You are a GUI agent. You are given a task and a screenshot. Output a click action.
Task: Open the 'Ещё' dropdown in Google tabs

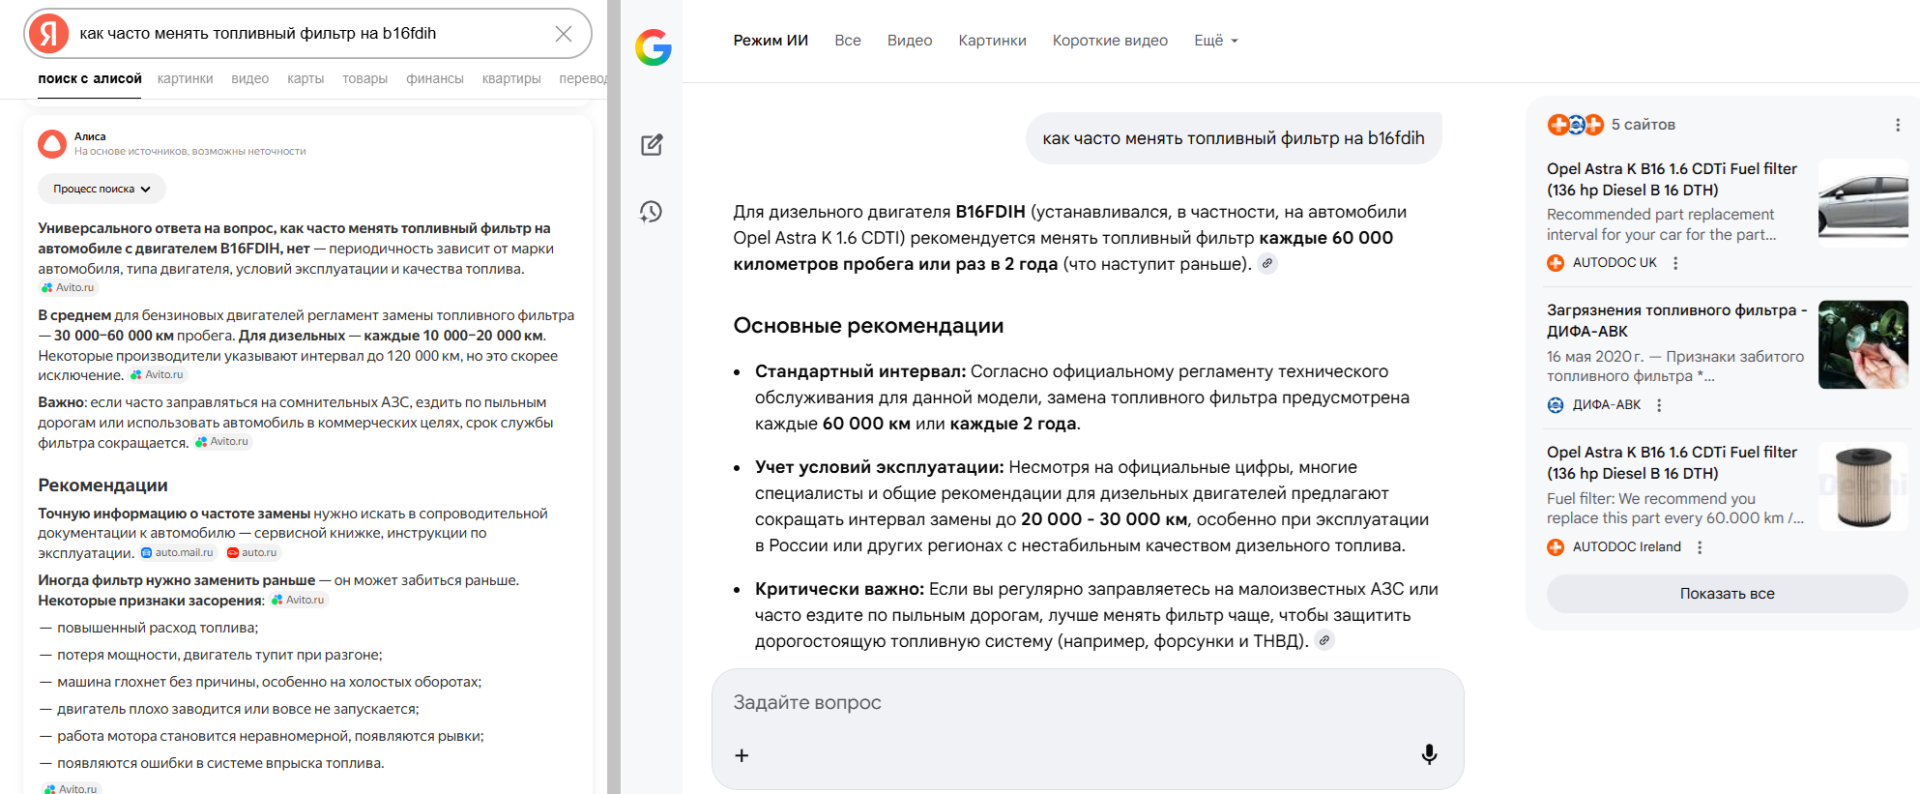(x=1215, y=40)
